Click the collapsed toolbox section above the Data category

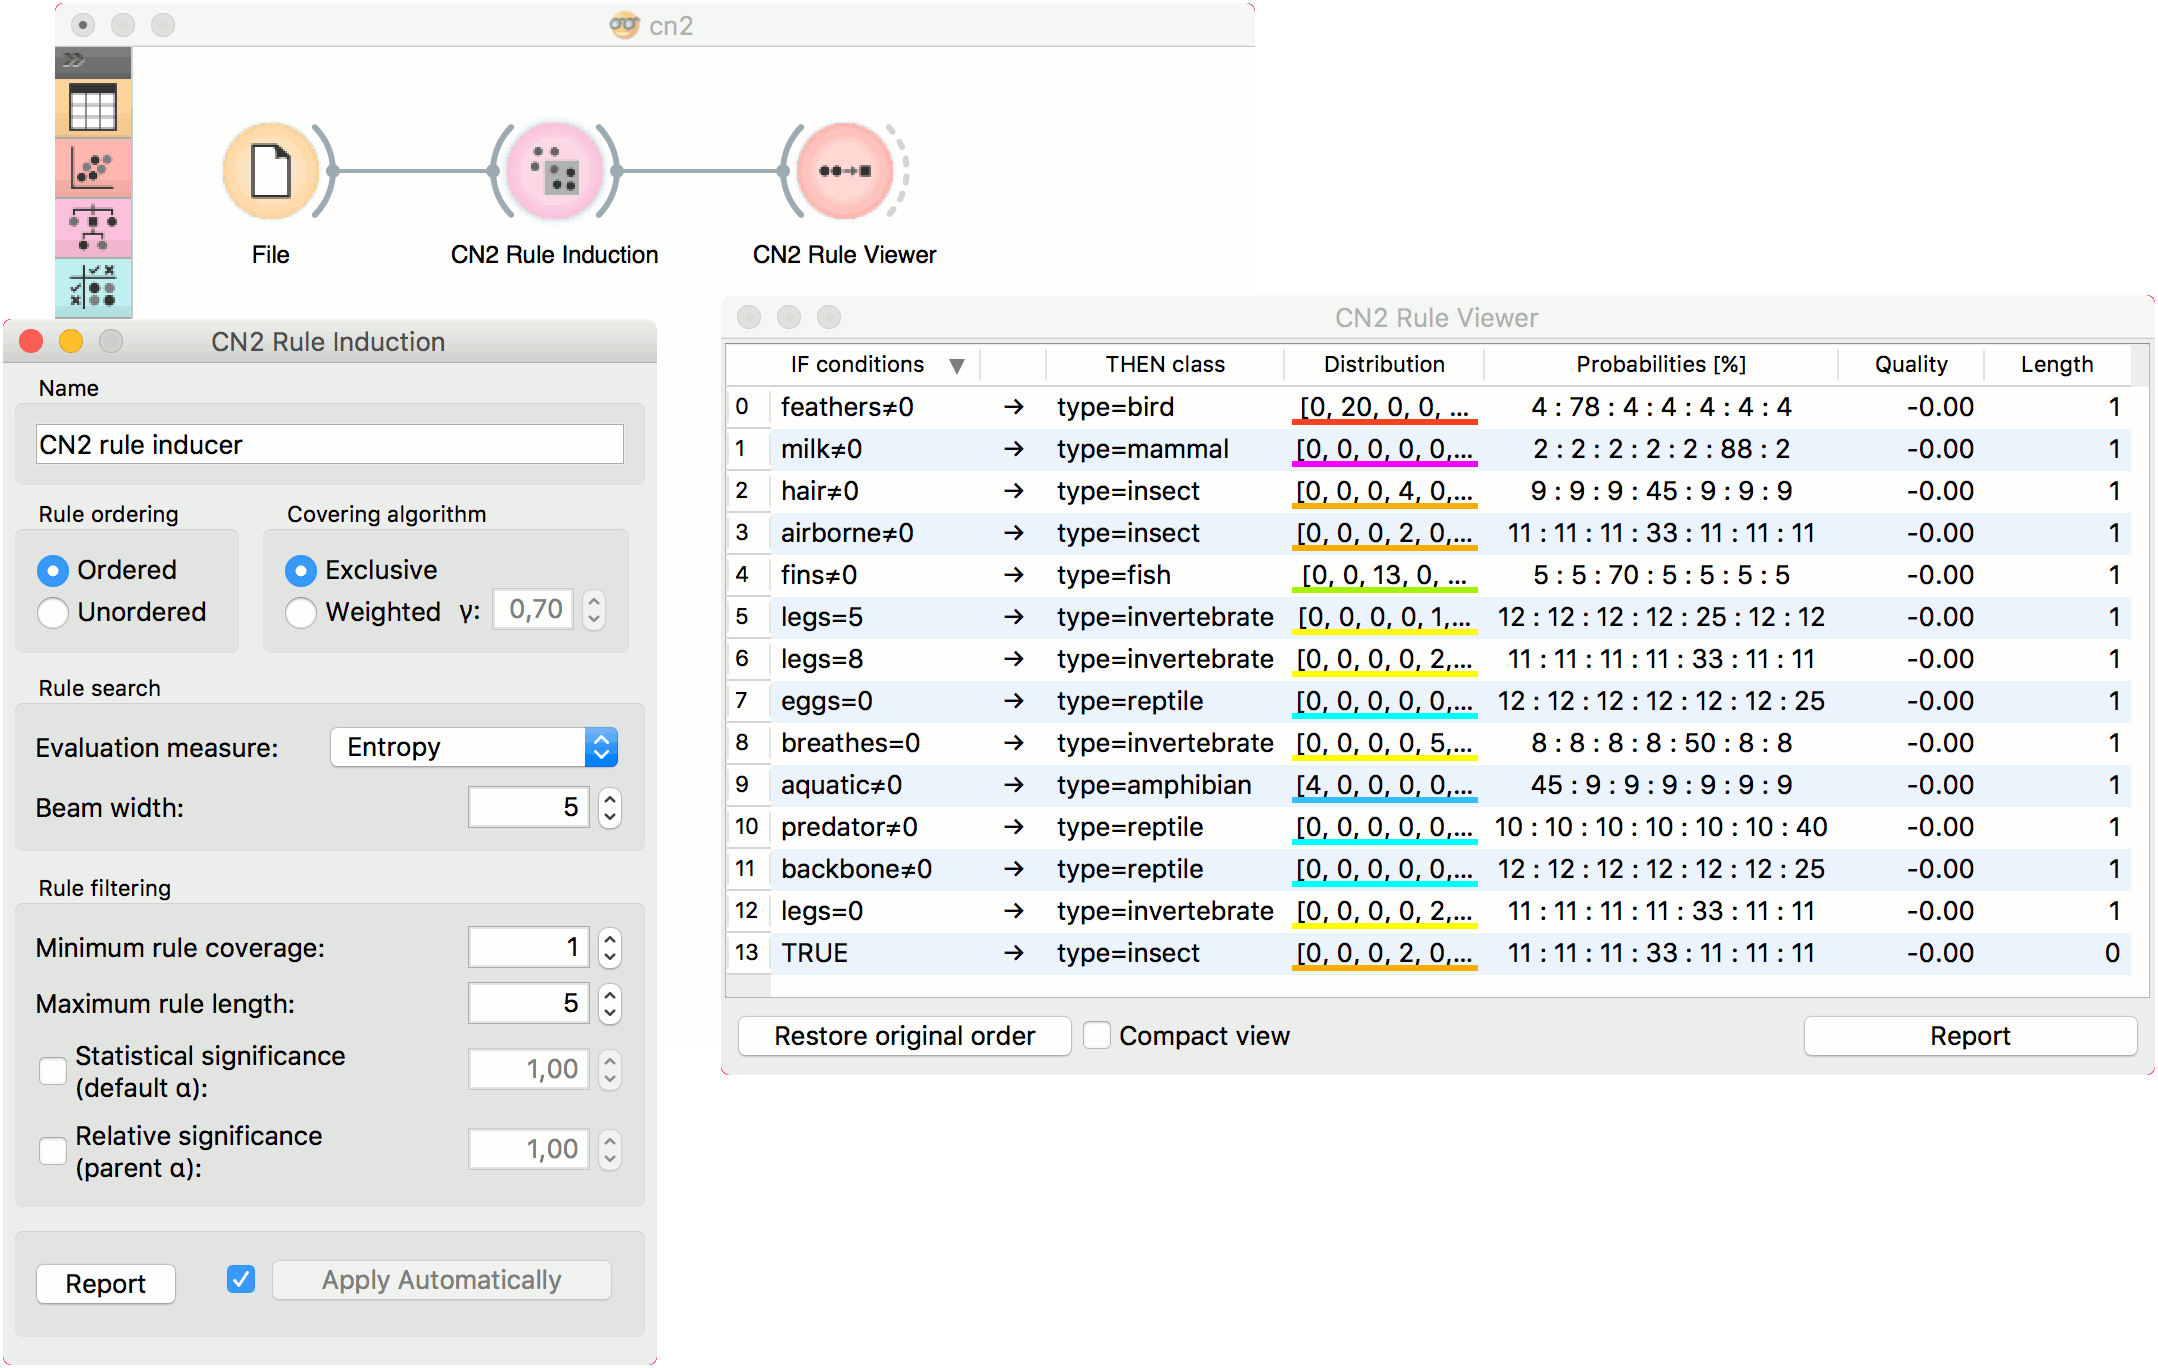tap(93, 60)
